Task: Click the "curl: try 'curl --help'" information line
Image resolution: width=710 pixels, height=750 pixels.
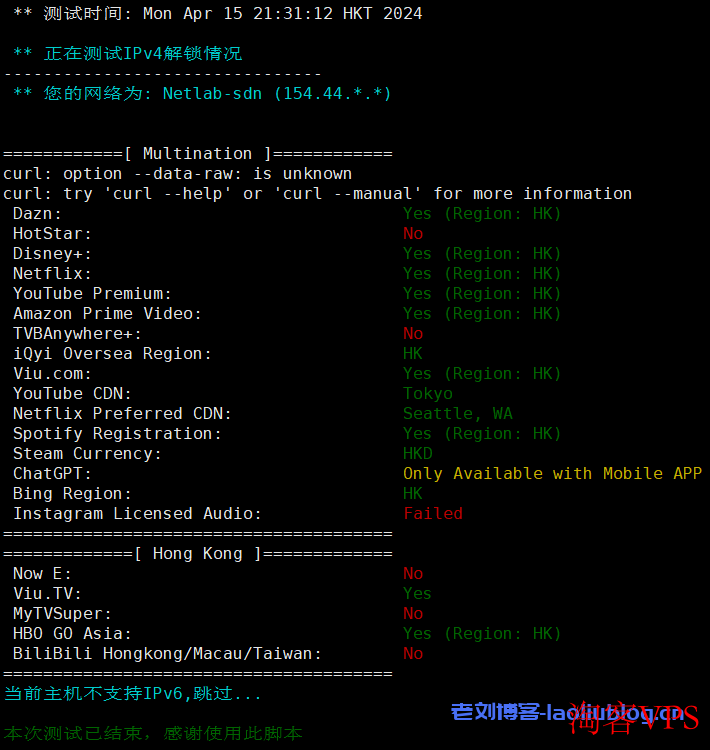Action: click(317, 194)
